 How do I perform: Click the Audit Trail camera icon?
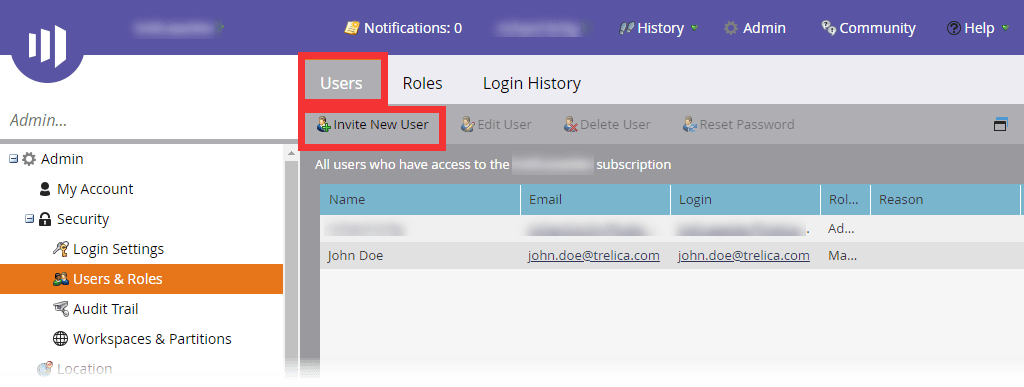[61, 309]
